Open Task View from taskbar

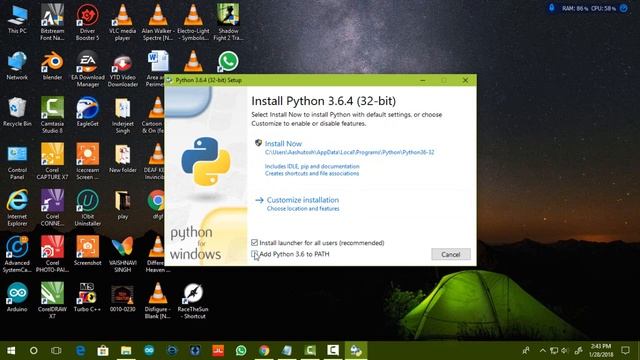point(56,351)
